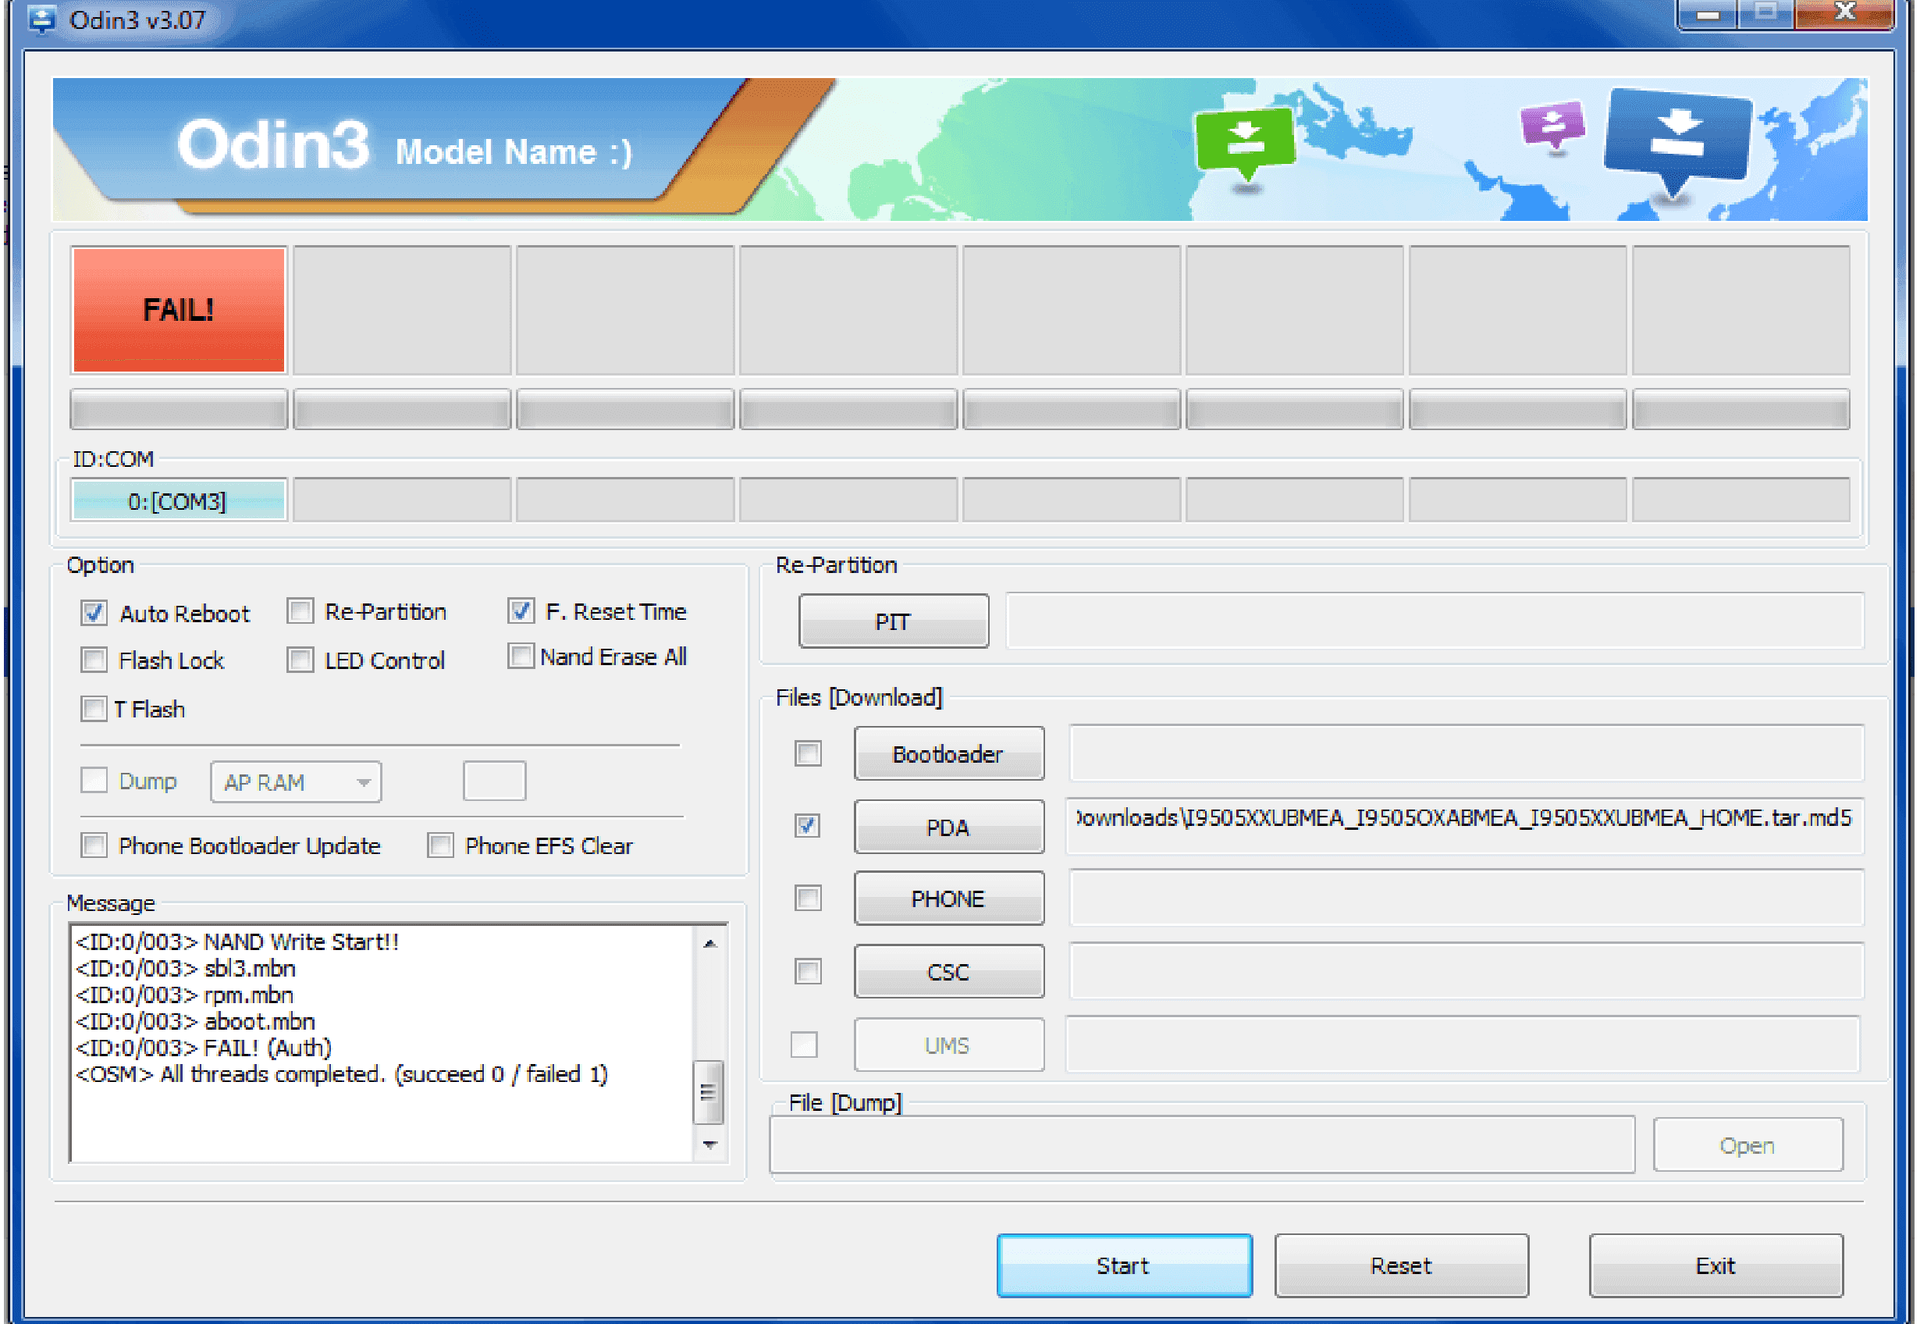The width and height of the screenshot is (1920, 1324).
Task: Check the UMS file checkbox
Action: [804, 1044]
